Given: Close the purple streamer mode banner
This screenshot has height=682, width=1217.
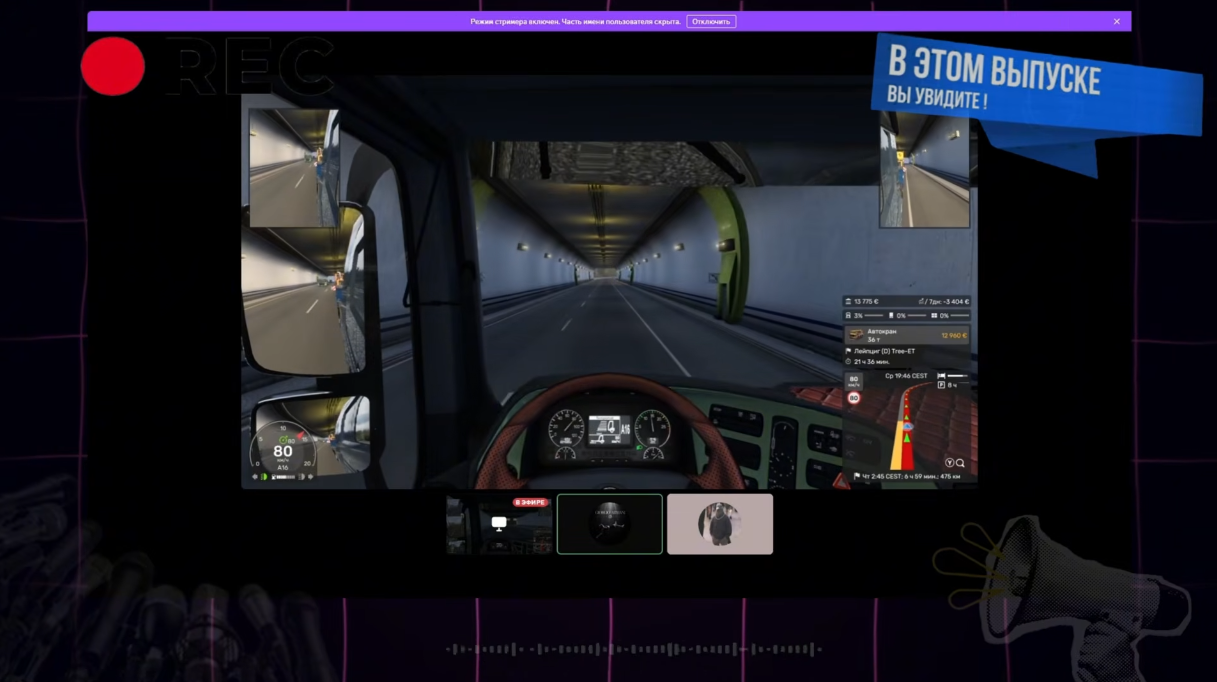Looking at the screenshot, I should point(1117,21).
